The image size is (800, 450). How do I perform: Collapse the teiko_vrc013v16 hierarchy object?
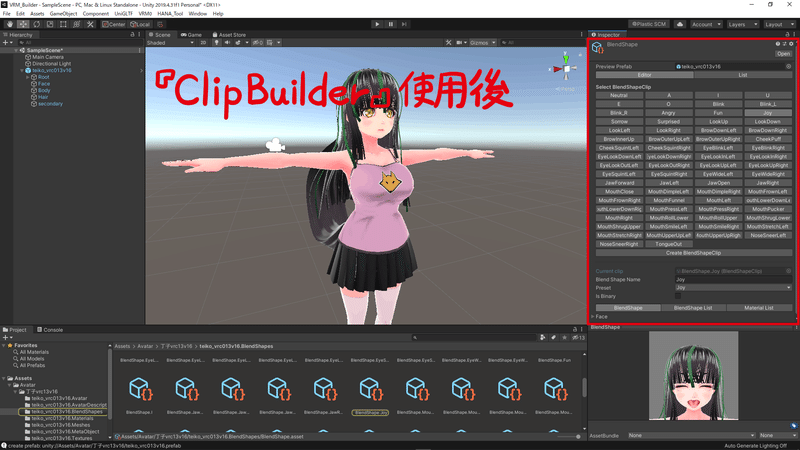pyautogui.click(x=22, y=70)
